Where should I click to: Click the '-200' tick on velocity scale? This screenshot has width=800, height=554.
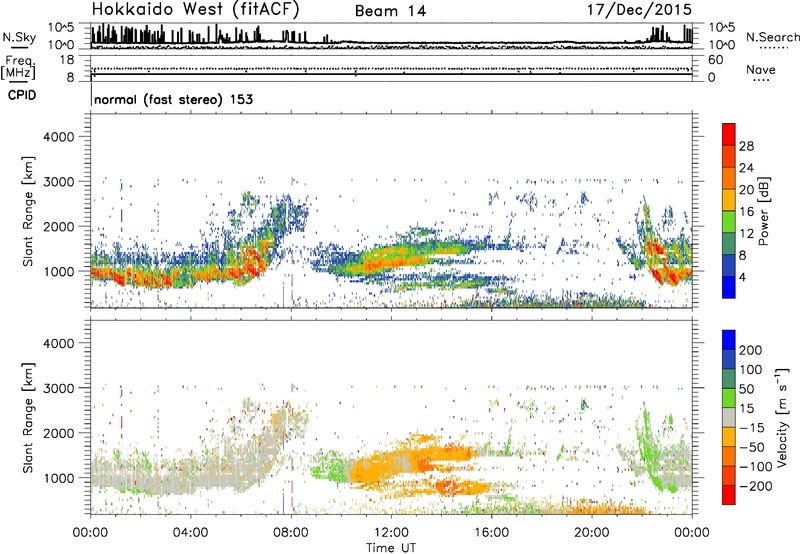755,486
